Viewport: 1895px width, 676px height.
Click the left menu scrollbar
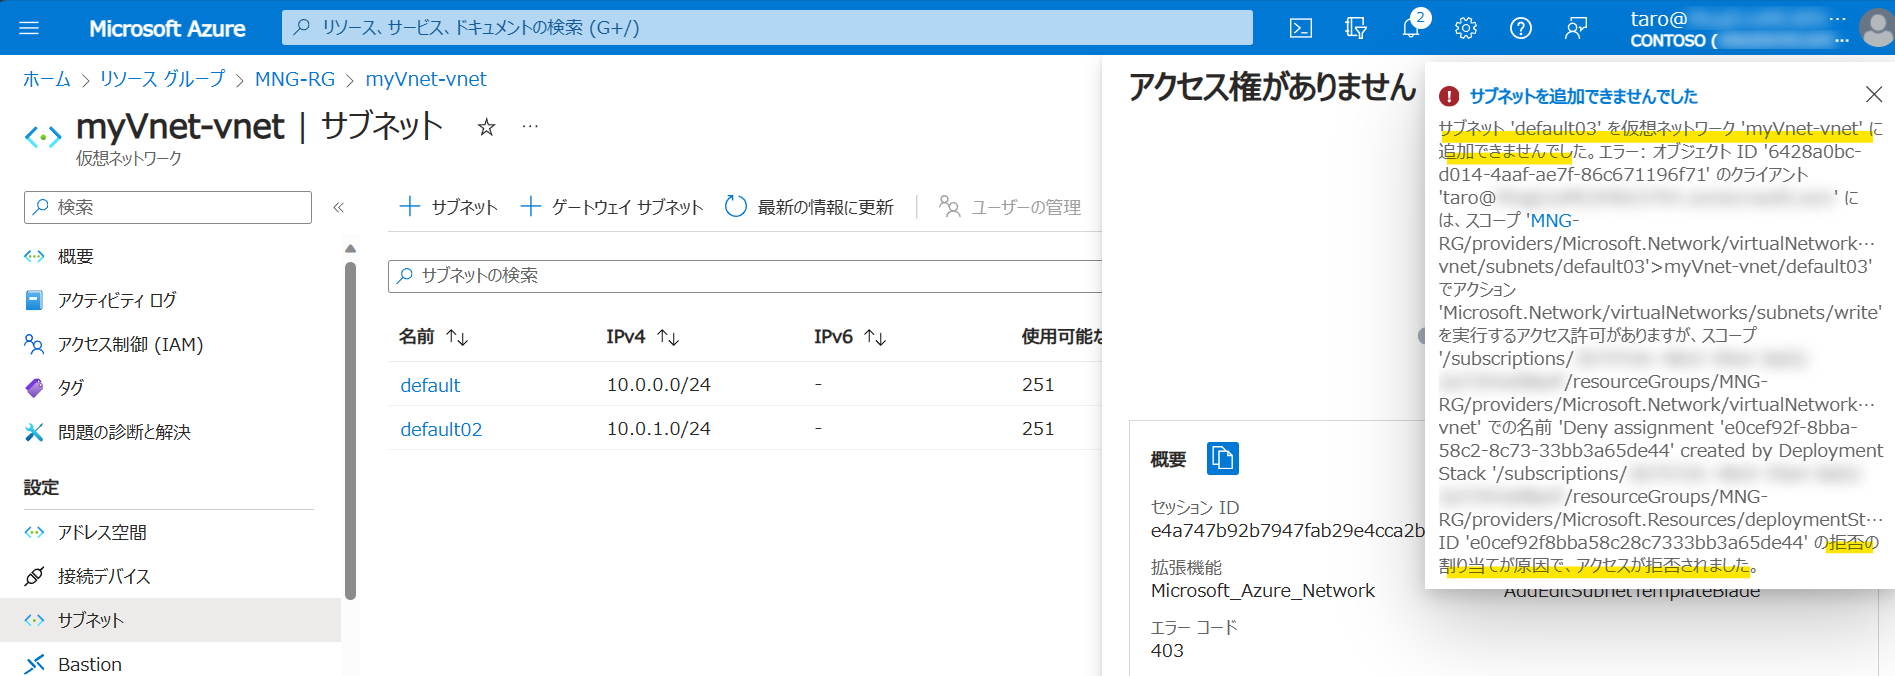point(350,430)
